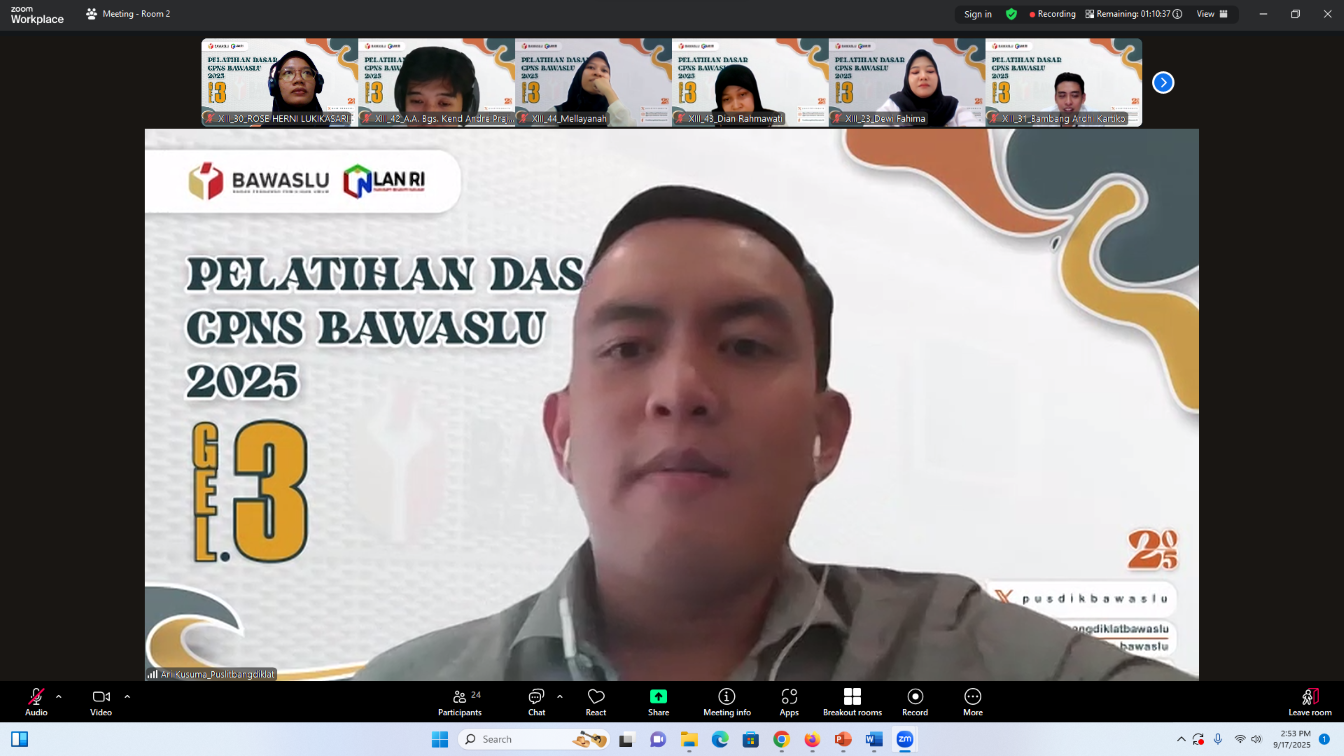Click the Sign in button

click(x=975, y=13)
